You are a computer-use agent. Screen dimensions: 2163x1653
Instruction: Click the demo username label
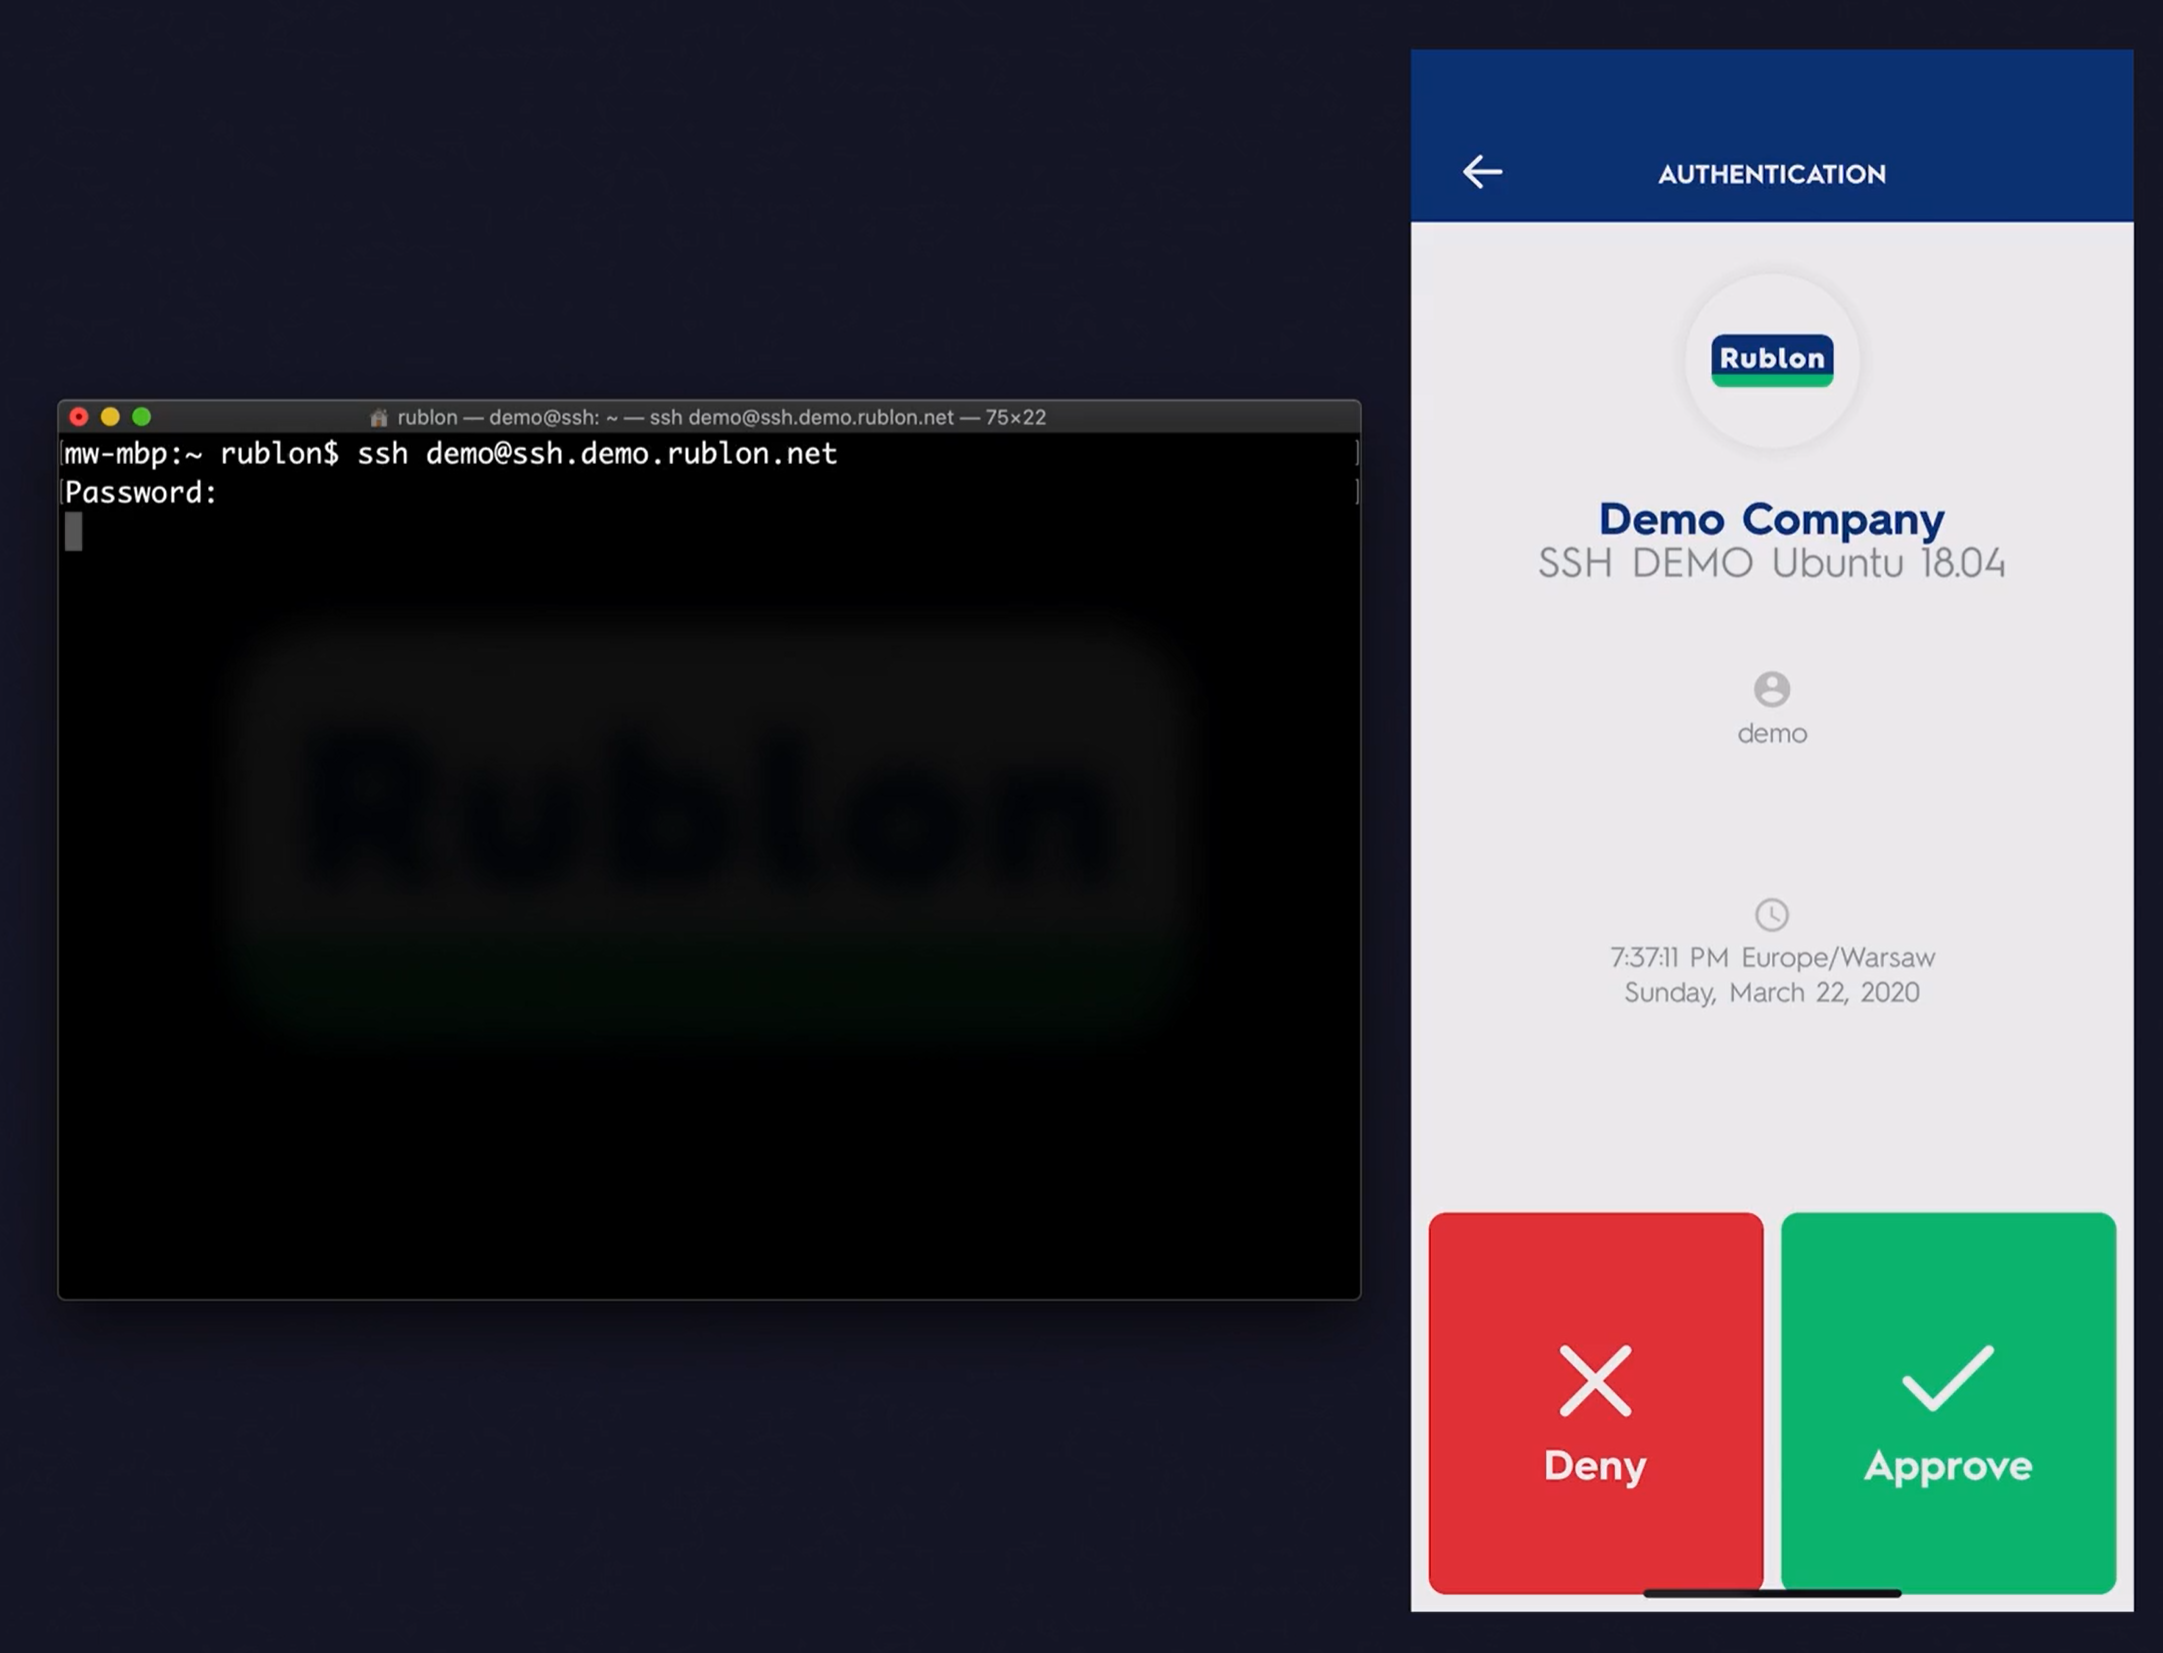point(1771,734)
